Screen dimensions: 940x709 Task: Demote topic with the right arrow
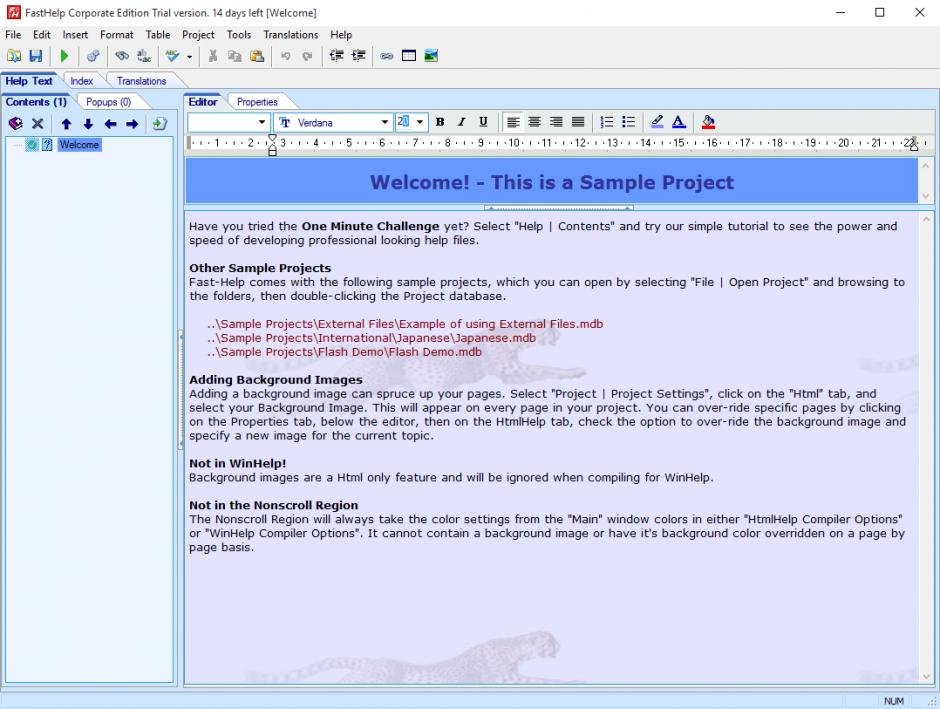pyautogui.click(x=132, y=124)
